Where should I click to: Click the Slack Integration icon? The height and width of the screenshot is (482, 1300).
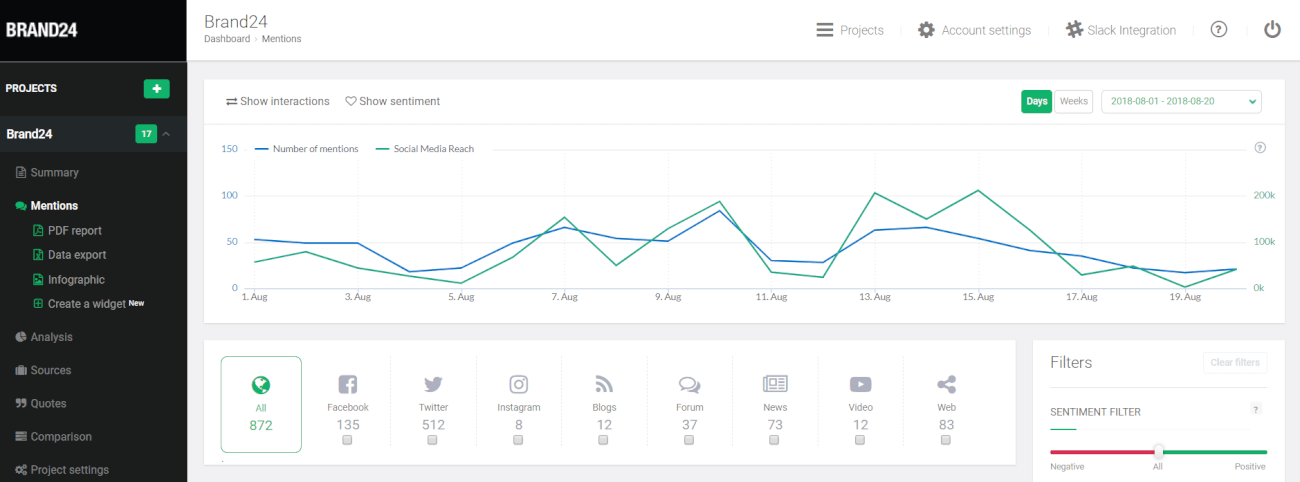[1074, 30]
